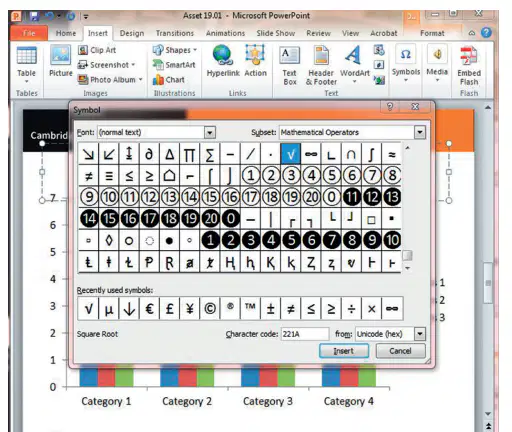Pick the summation sigma symbol
The image size is (512, 432).
click(x=210, y=154)
